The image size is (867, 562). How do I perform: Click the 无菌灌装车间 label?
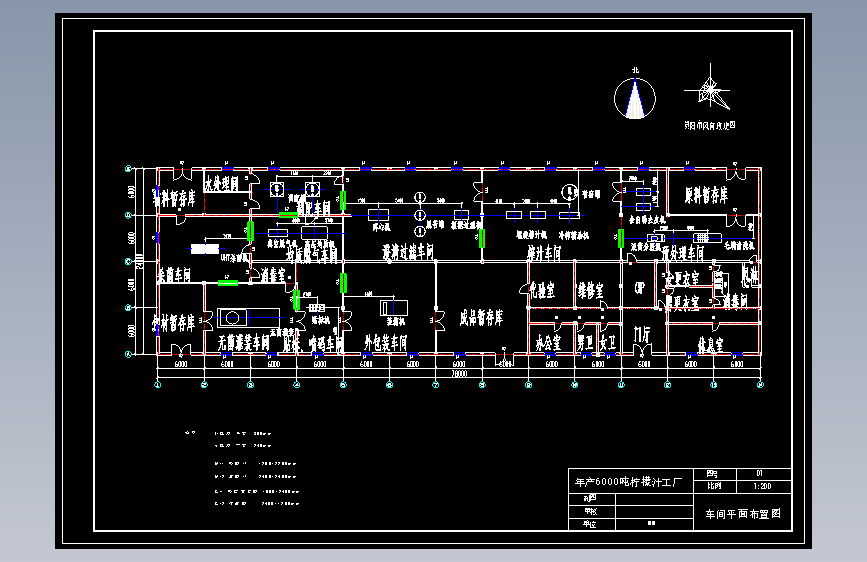(x=243, y=344)
